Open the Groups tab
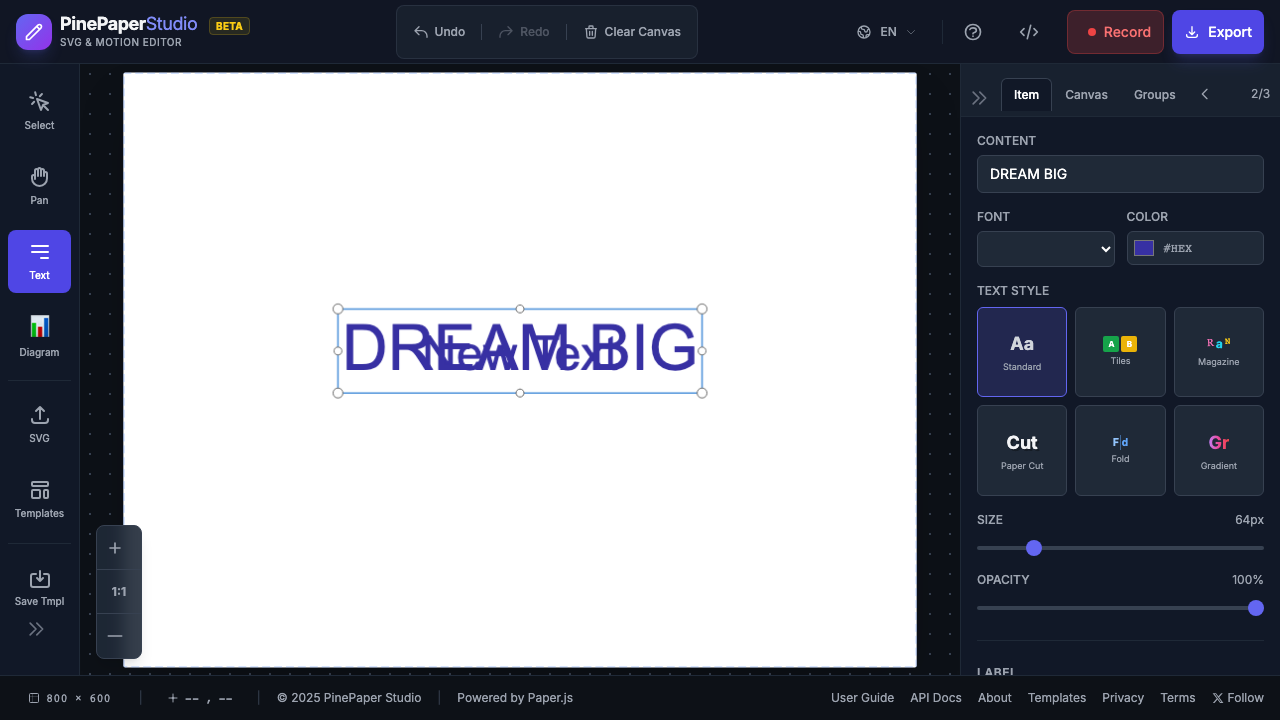 pyautogui.click(x=1154, y=94)
